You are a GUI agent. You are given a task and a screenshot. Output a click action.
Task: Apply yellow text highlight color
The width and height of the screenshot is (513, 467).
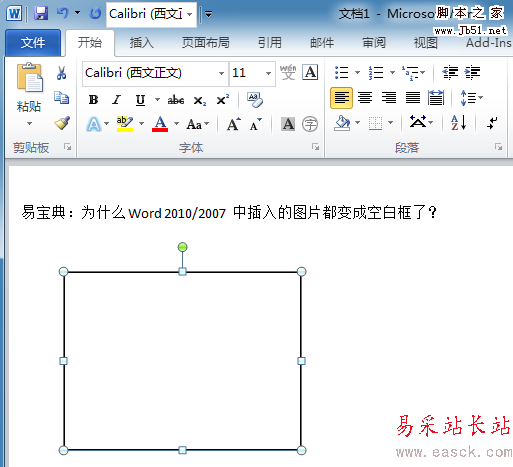click(125, 124)
